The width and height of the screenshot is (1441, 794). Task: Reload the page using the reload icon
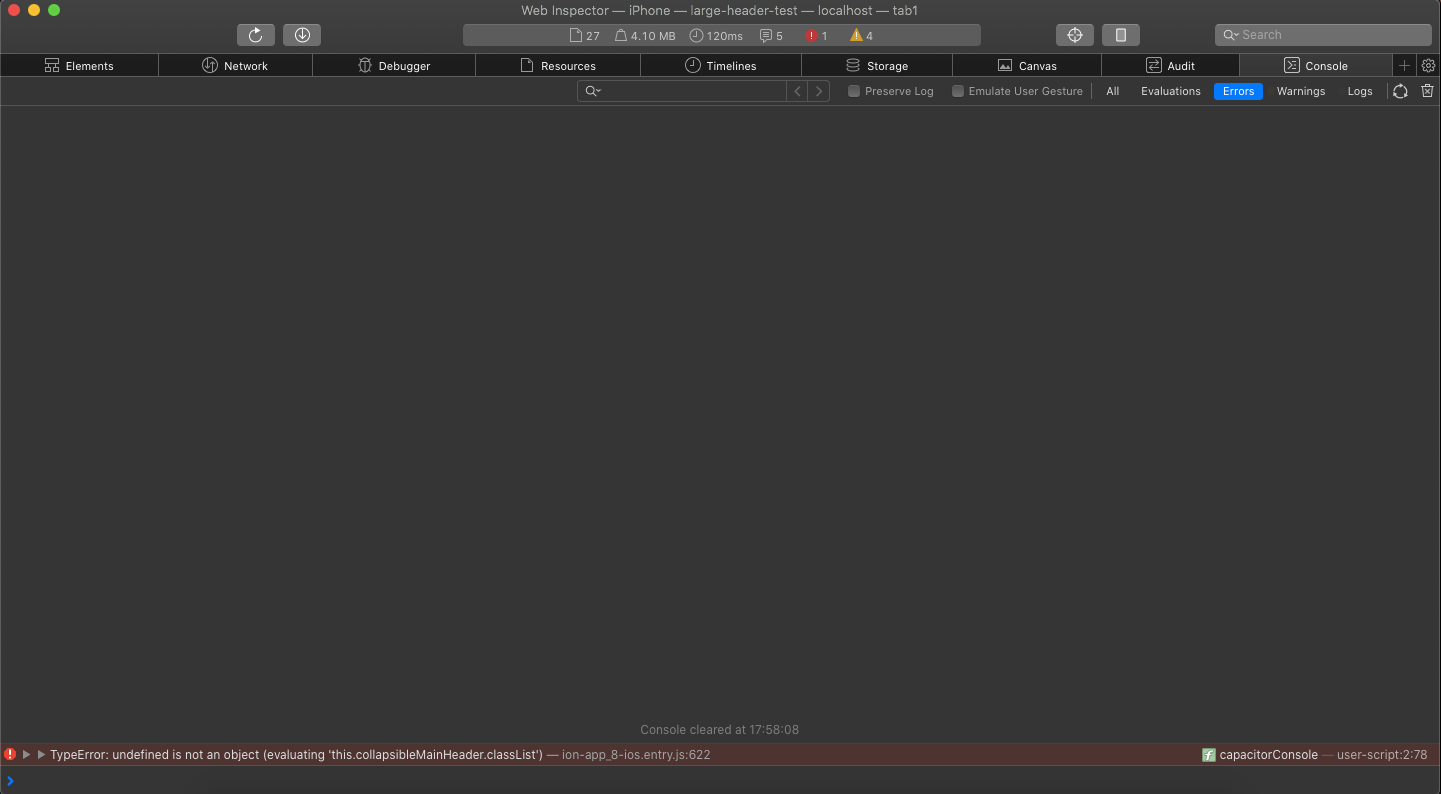tap(256, 34)
